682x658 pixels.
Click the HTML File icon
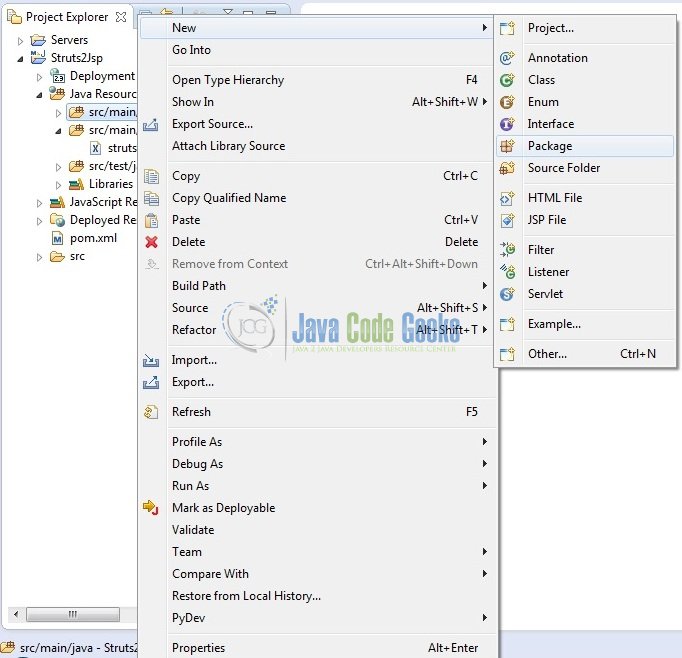pos(507,198)
